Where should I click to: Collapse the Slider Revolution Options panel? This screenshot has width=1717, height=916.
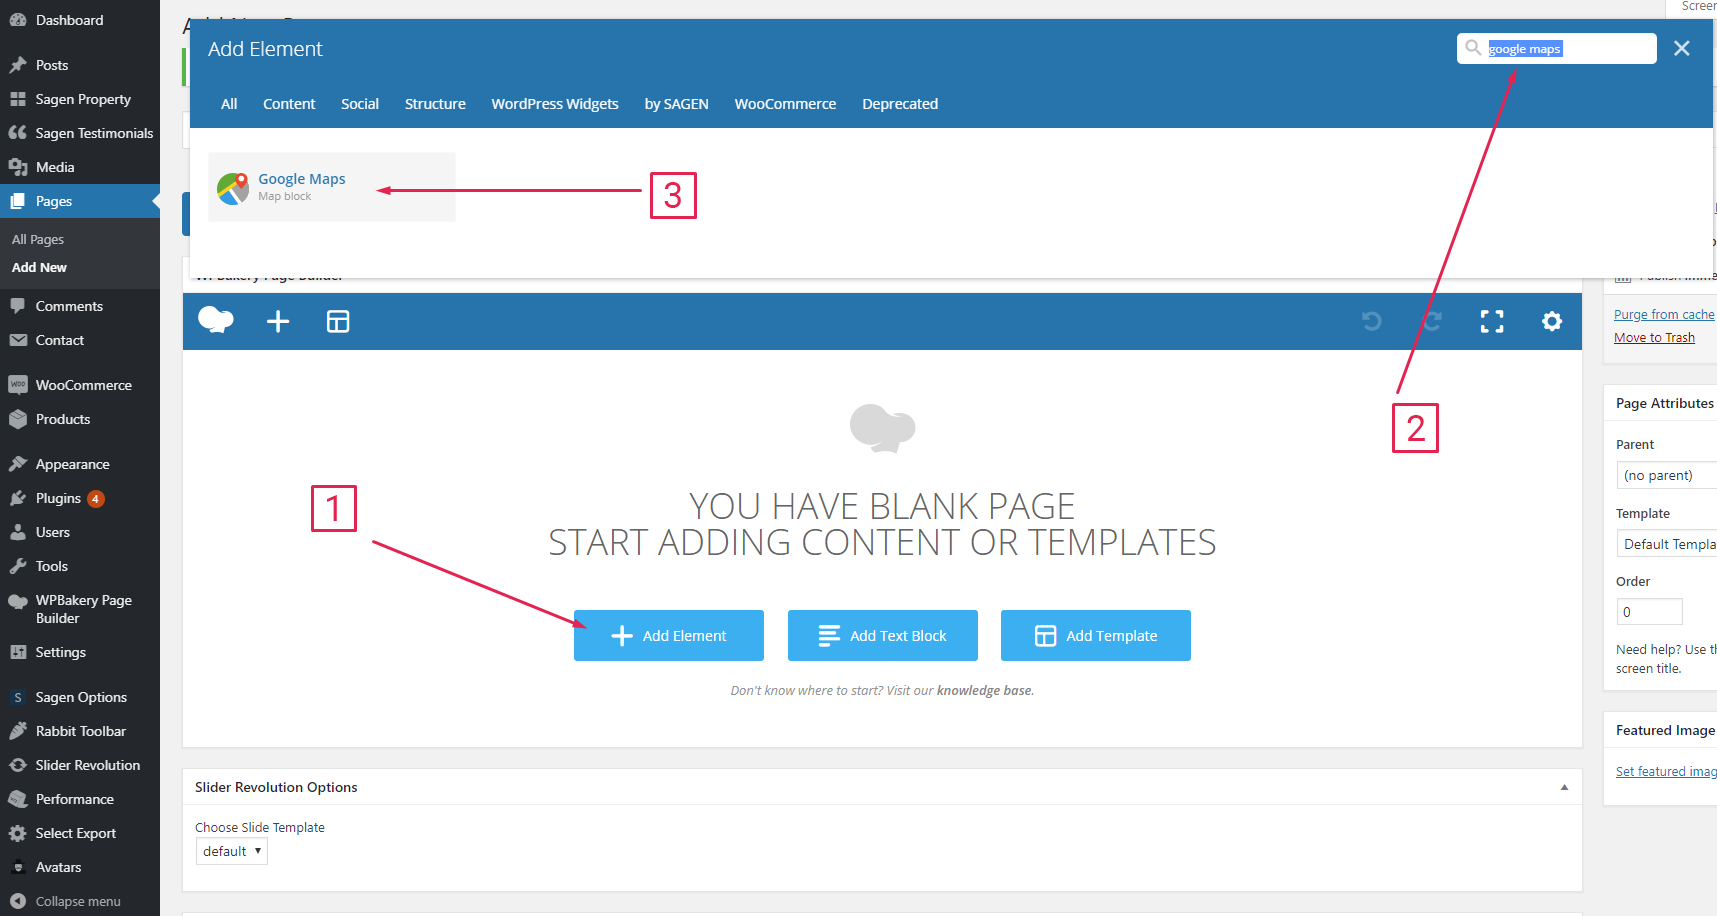[x=1564, y=787]
